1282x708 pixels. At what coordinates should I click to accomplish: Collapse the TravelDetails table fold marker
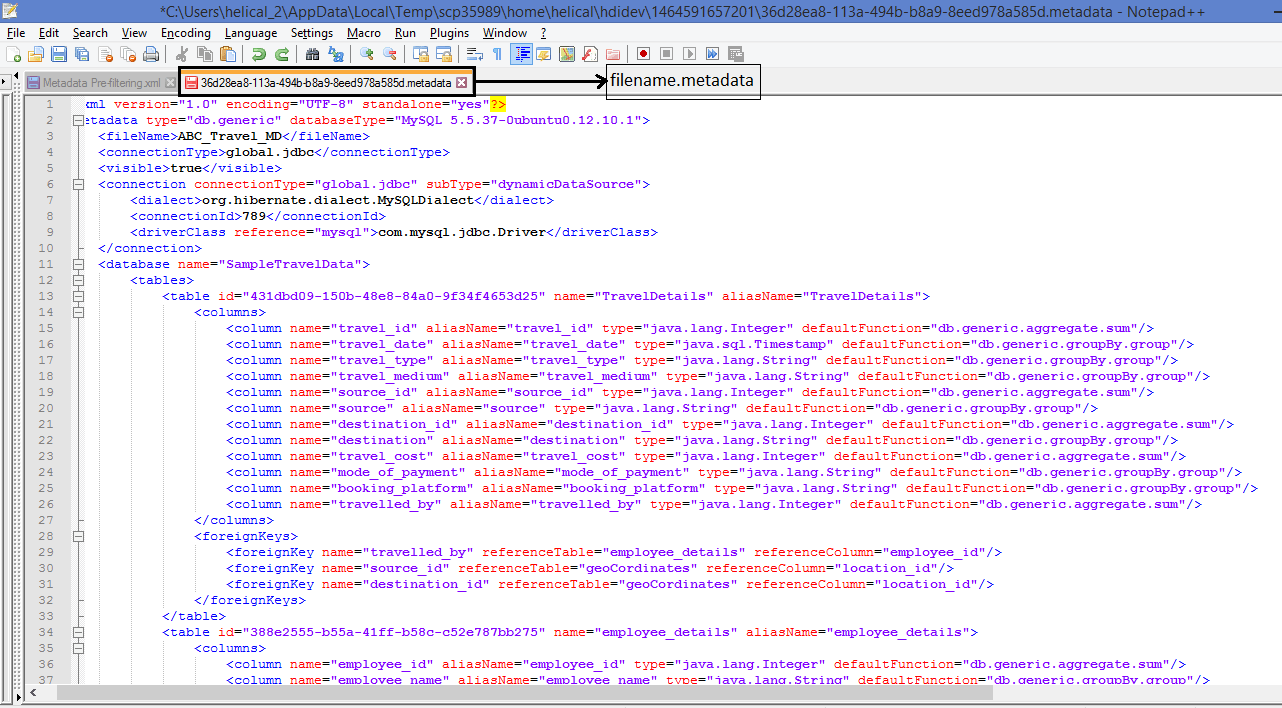tap(77, 296)
